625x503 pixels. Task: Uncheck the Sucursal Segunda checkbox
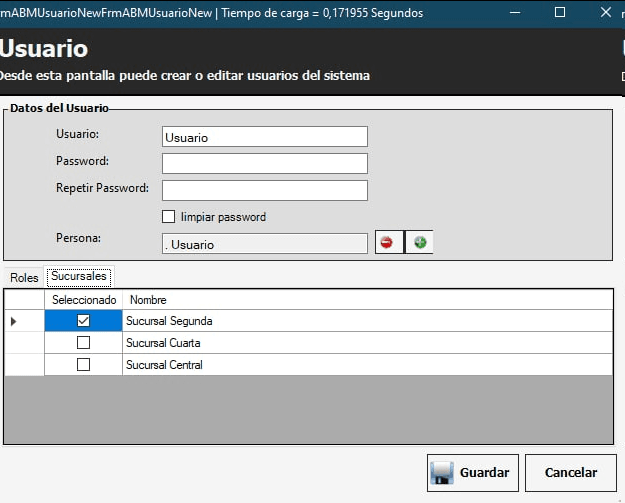click(x=84, y=321)
